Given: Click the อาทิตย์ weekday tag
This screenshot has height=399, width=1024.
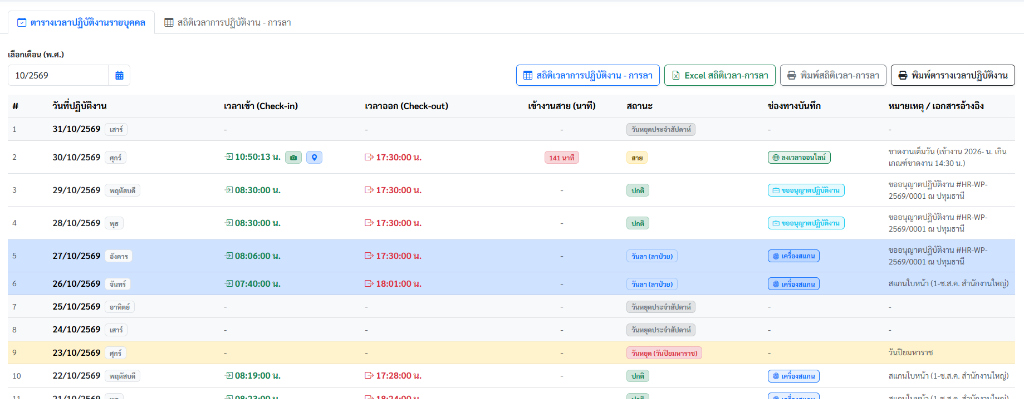Looking at the screenshot, I should [x=120, y=306].
